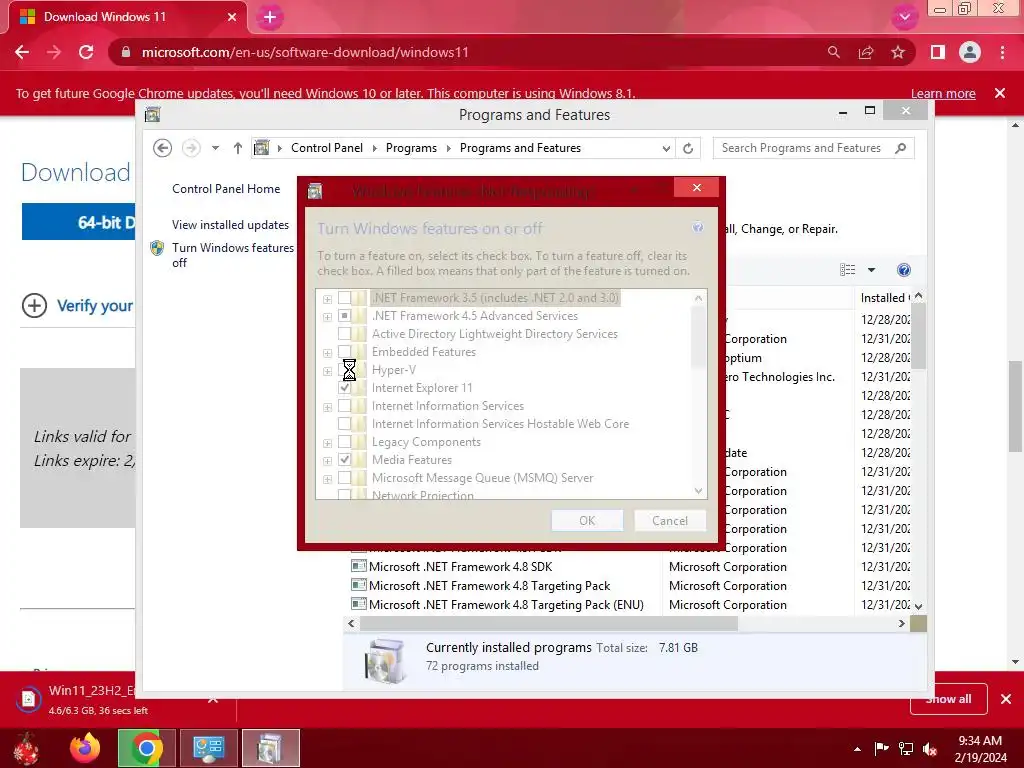Image resolution: width=1024 pixels, height=768 pixels.
Task: Click Show all downloads button
Action: (x=948, y=699)
